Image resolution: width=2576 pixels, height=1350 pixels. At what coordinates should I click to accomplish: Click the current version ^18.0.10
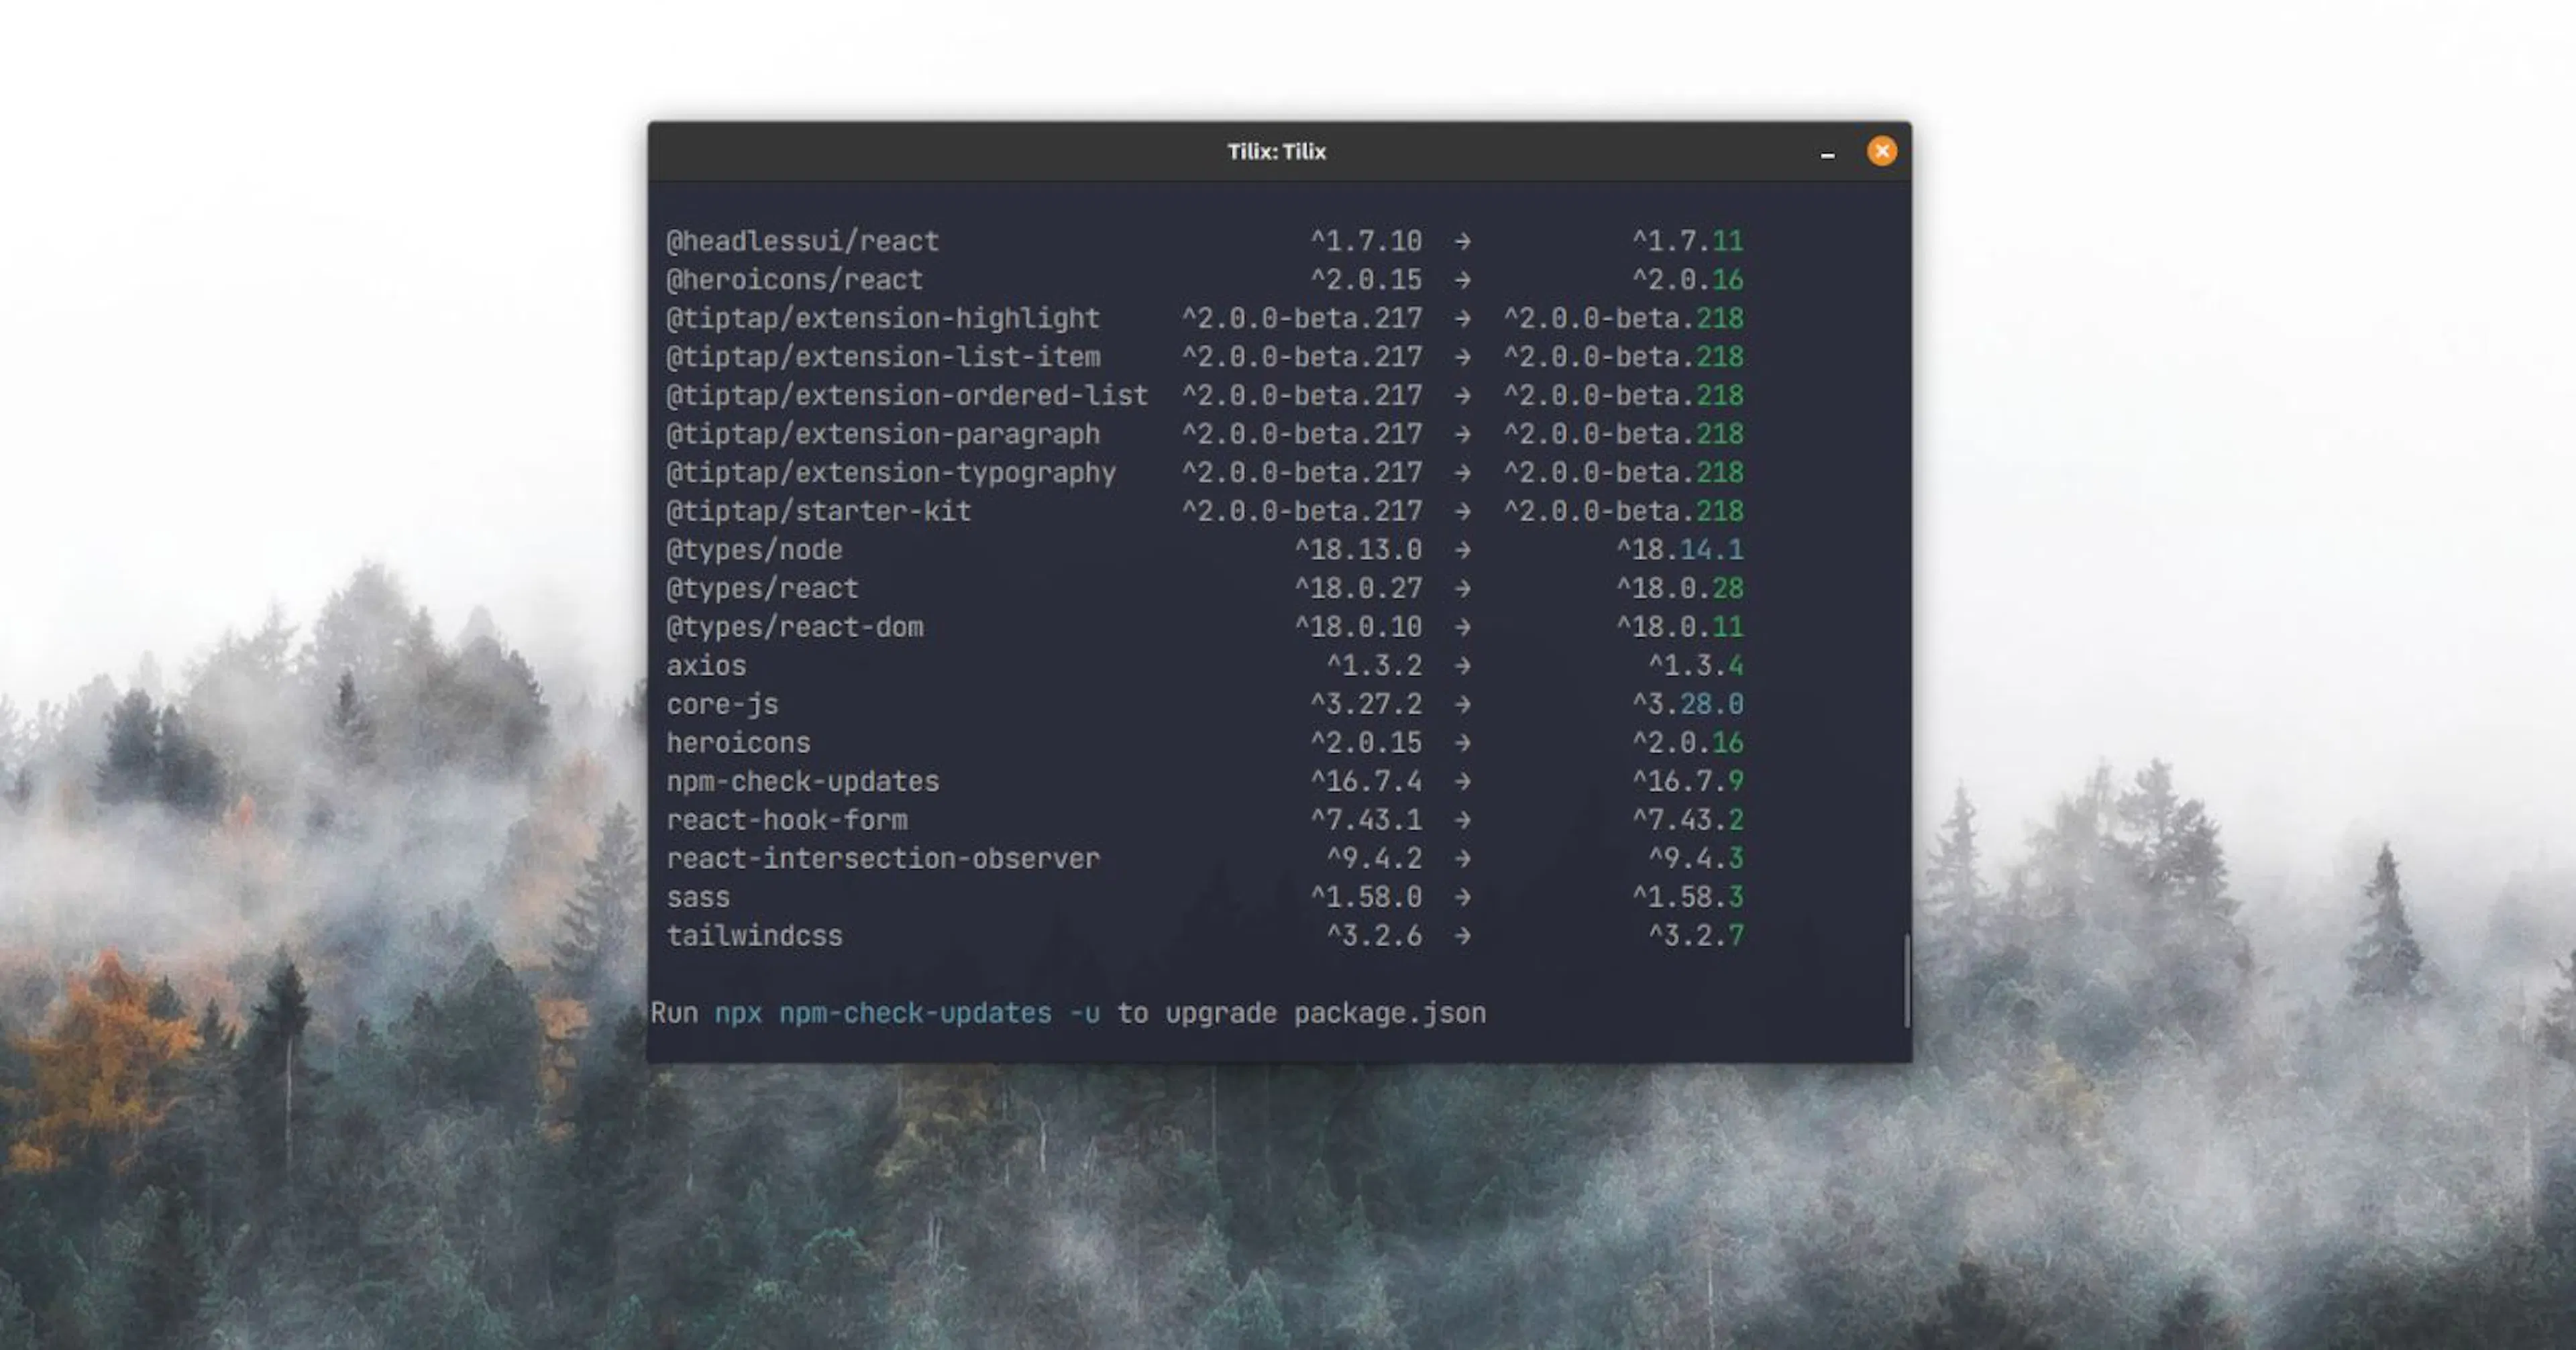pyautogui.click(x=1358, y=627)
